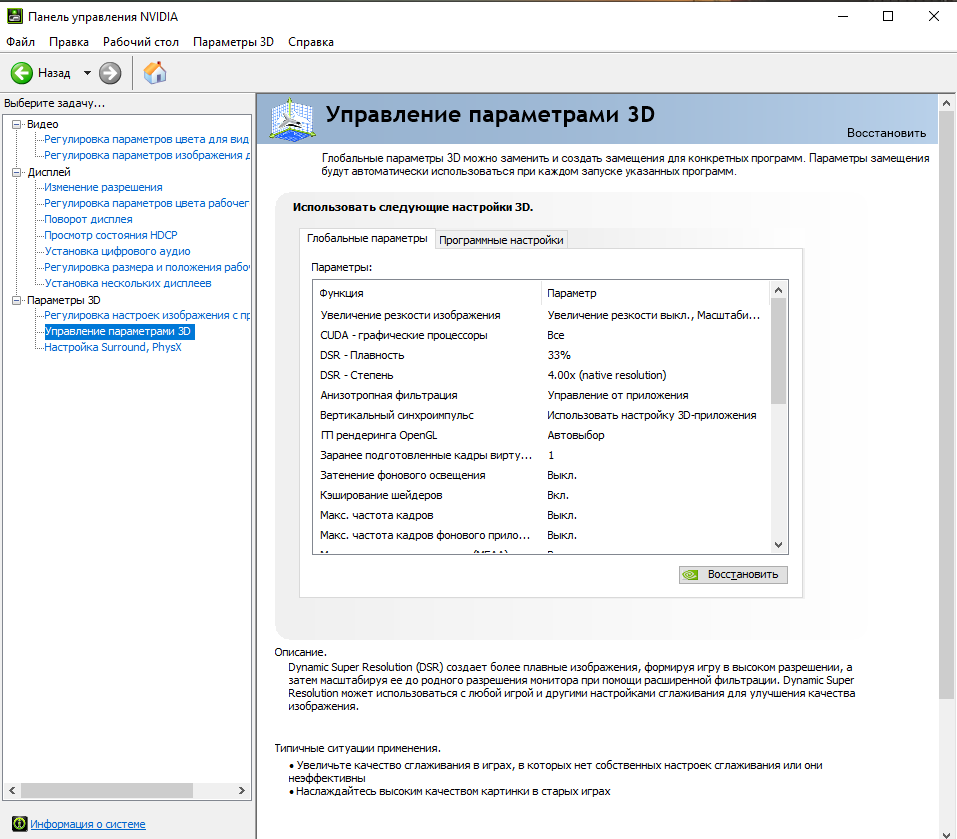This screenshot has width=957, height=839.
Task: Switch to Программные настройки tab
Action: (501, 240)
